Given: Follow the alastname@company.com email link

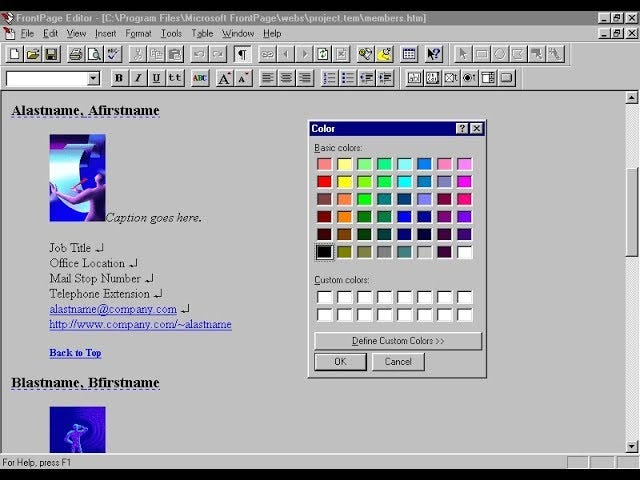Looking at the screenshot, I should click(113, 309).
